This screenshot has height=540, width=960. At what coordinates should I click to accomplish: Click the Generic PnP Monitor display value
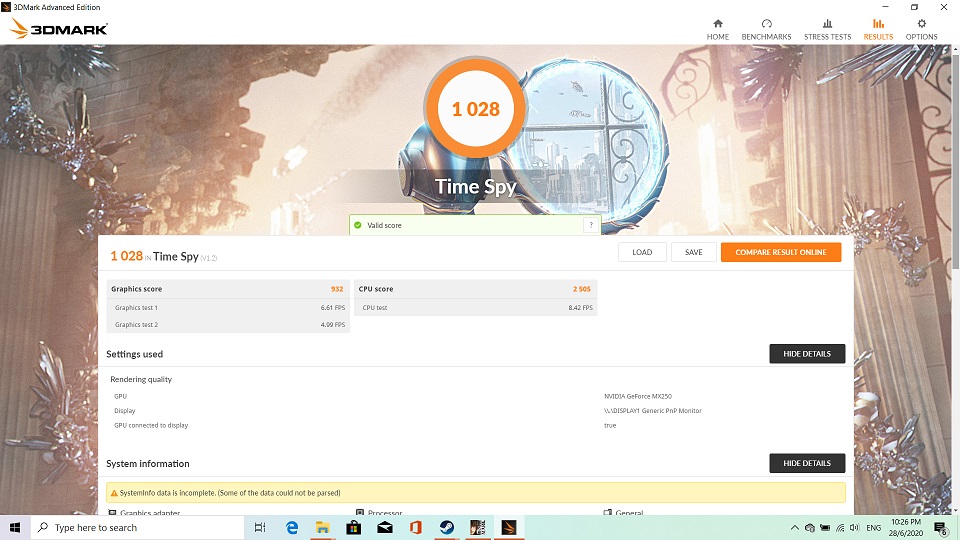coord(653,411)
